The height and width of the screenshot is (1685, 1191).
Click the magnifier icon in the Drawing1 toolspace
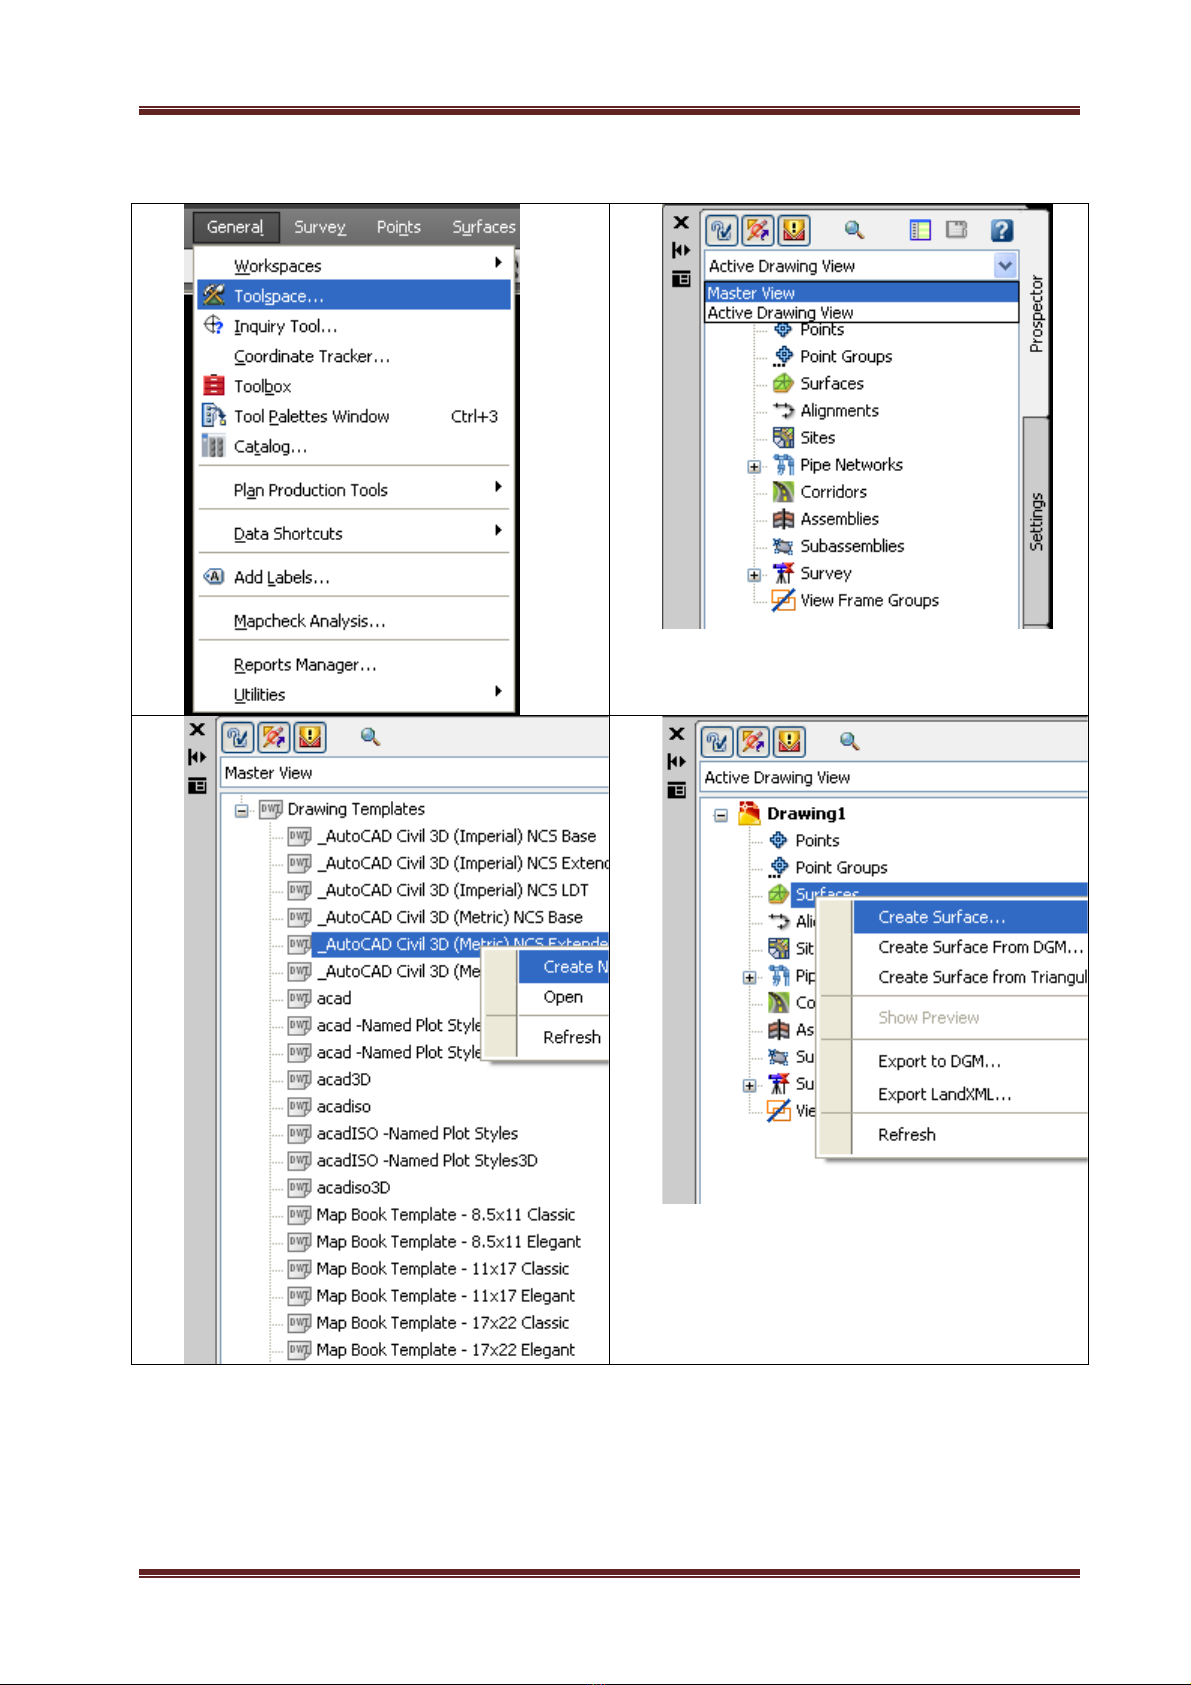[849, 741]
